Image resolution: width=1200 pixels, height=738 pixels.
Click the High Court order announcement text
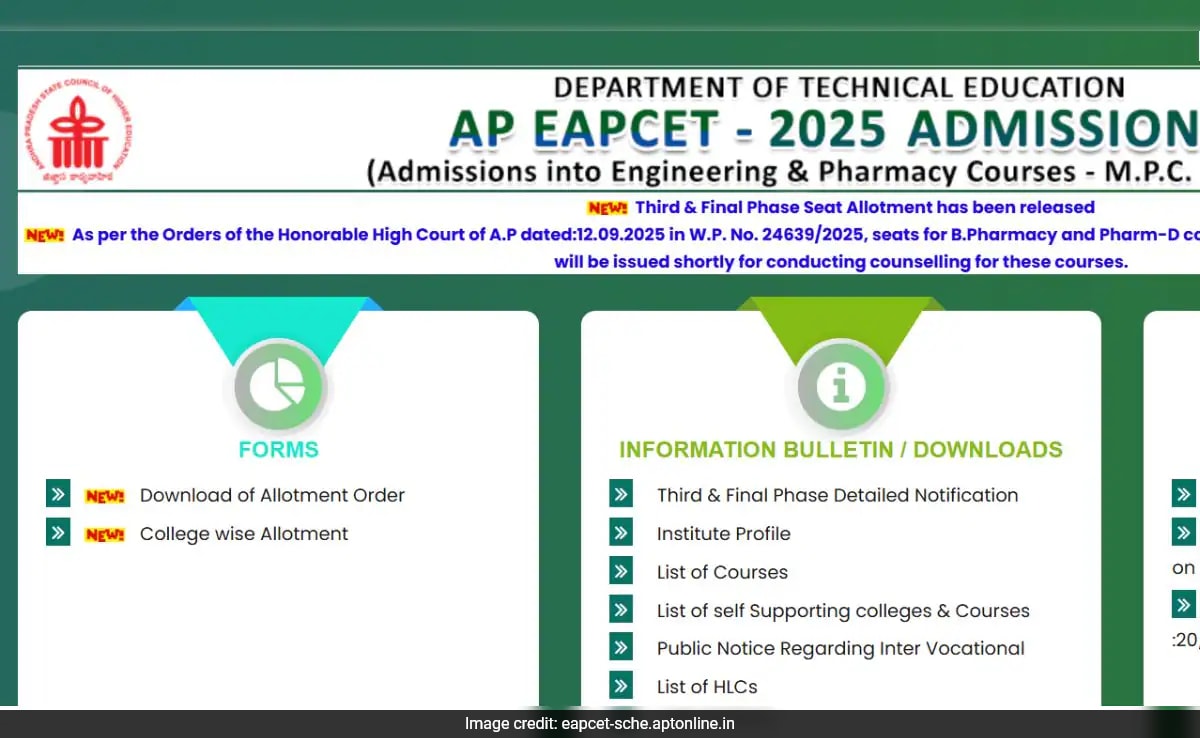pyautogui.click(x=600, y=234)
